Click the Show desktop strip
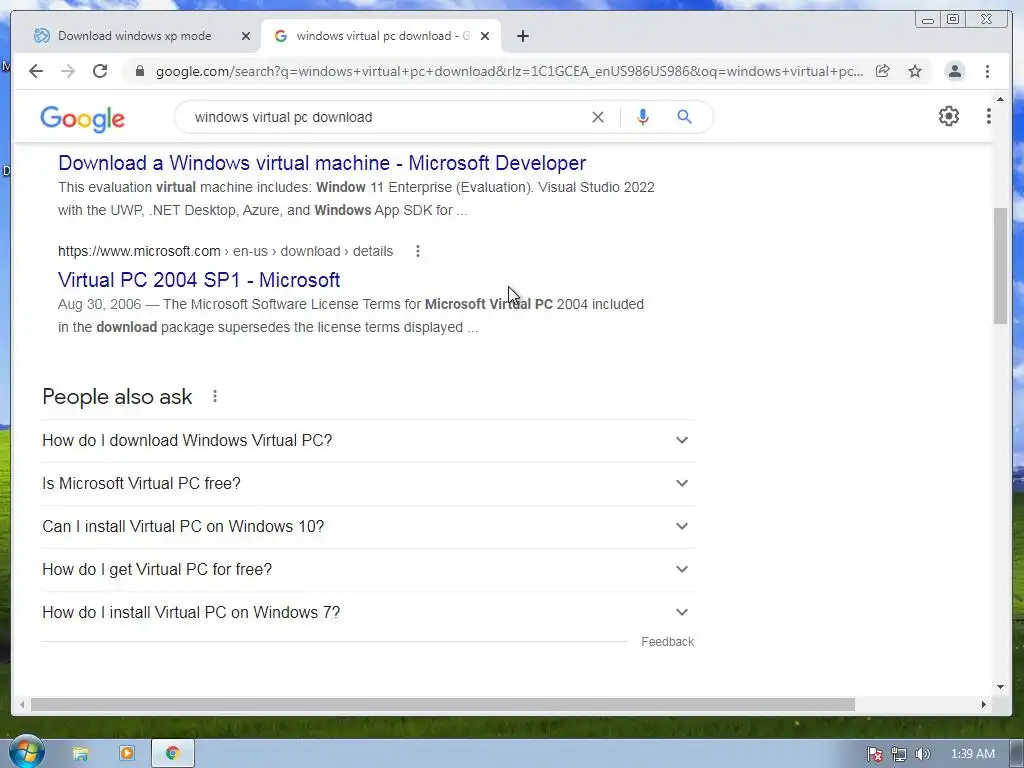The height and width of the screenshot is (768, 1024). click(1017, 754)
